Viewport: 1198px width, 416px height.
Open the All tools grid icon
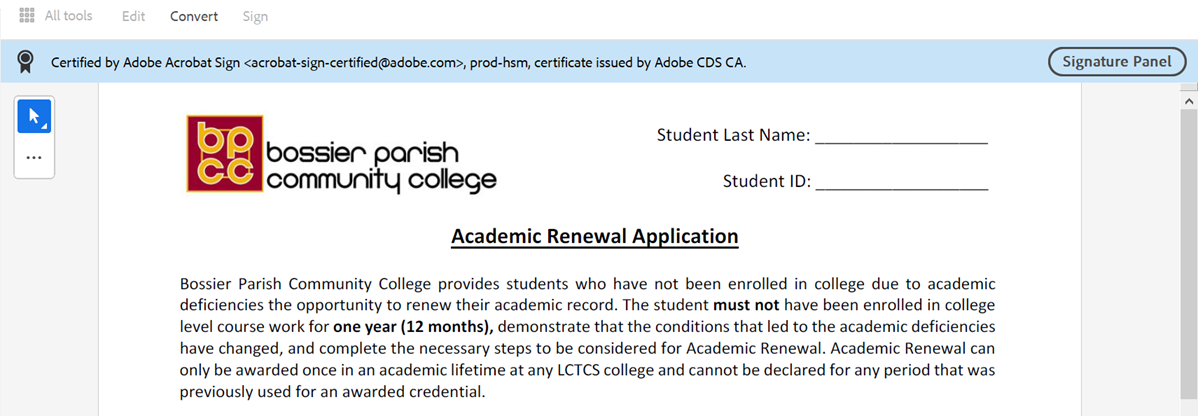pos(27,16)
